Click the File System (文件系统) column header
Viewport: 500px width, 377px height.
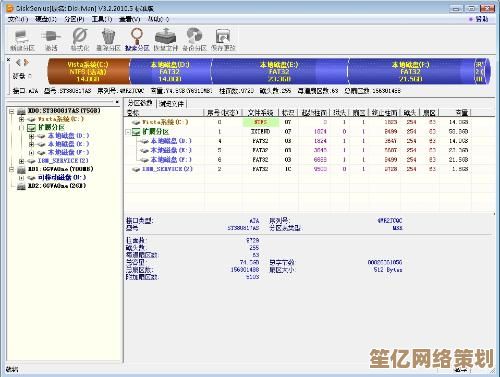pyautogui.click(x=261, y=113)
